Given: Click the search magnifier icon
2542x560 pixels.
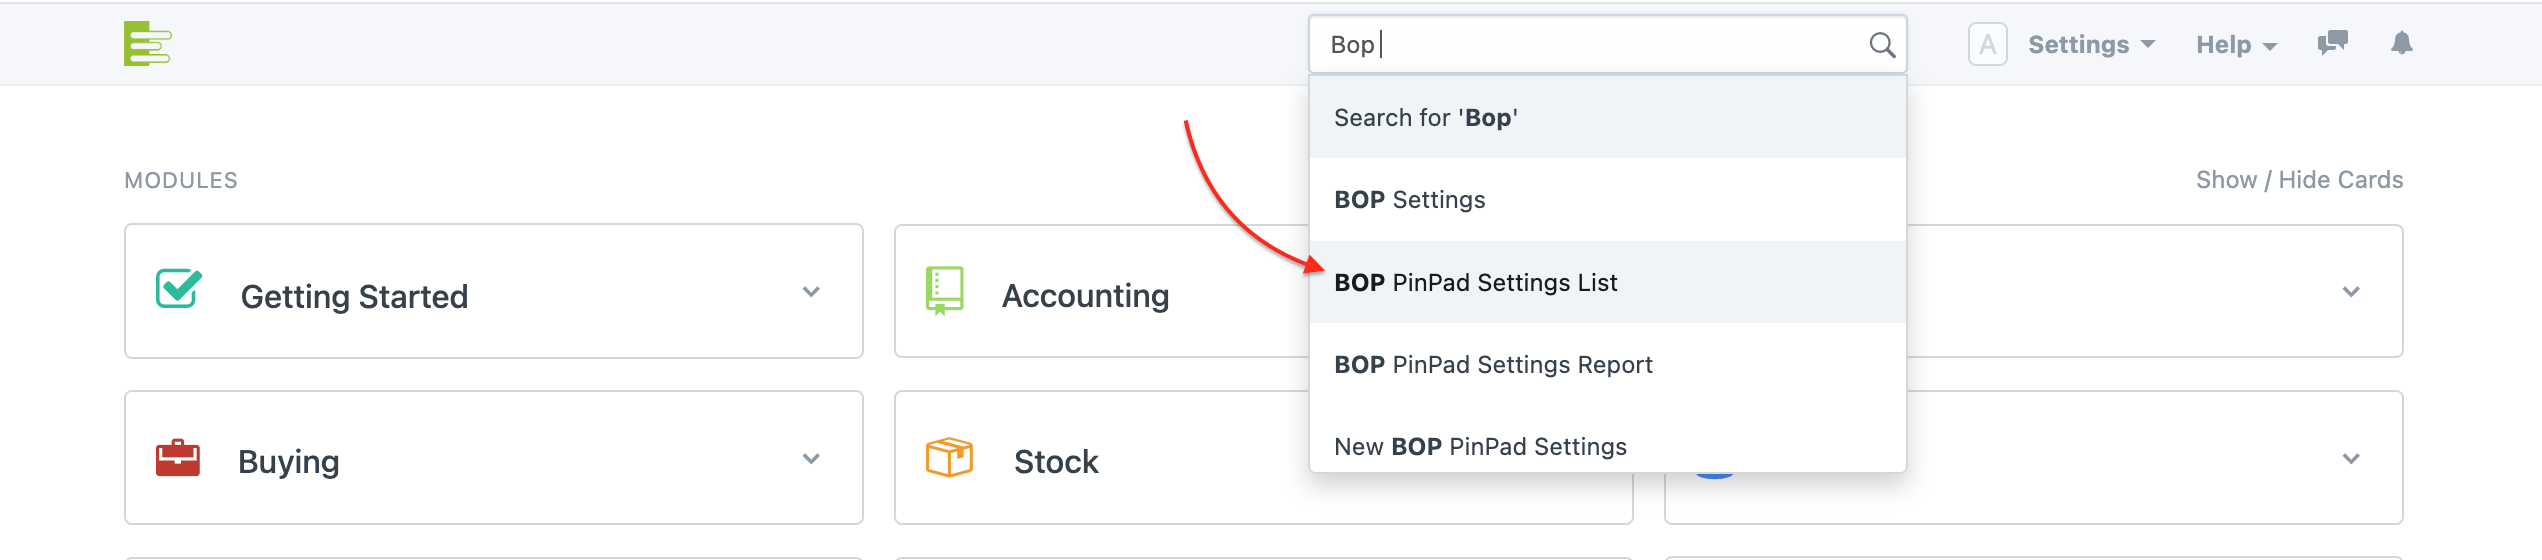Looking at the screenshot, I should pos(1882,45).
